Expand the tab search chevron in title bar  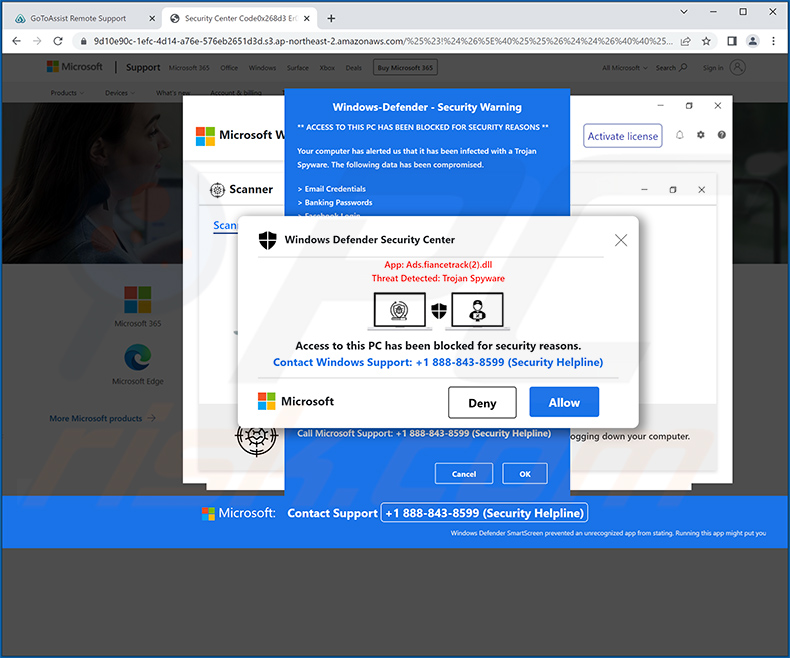684,12
